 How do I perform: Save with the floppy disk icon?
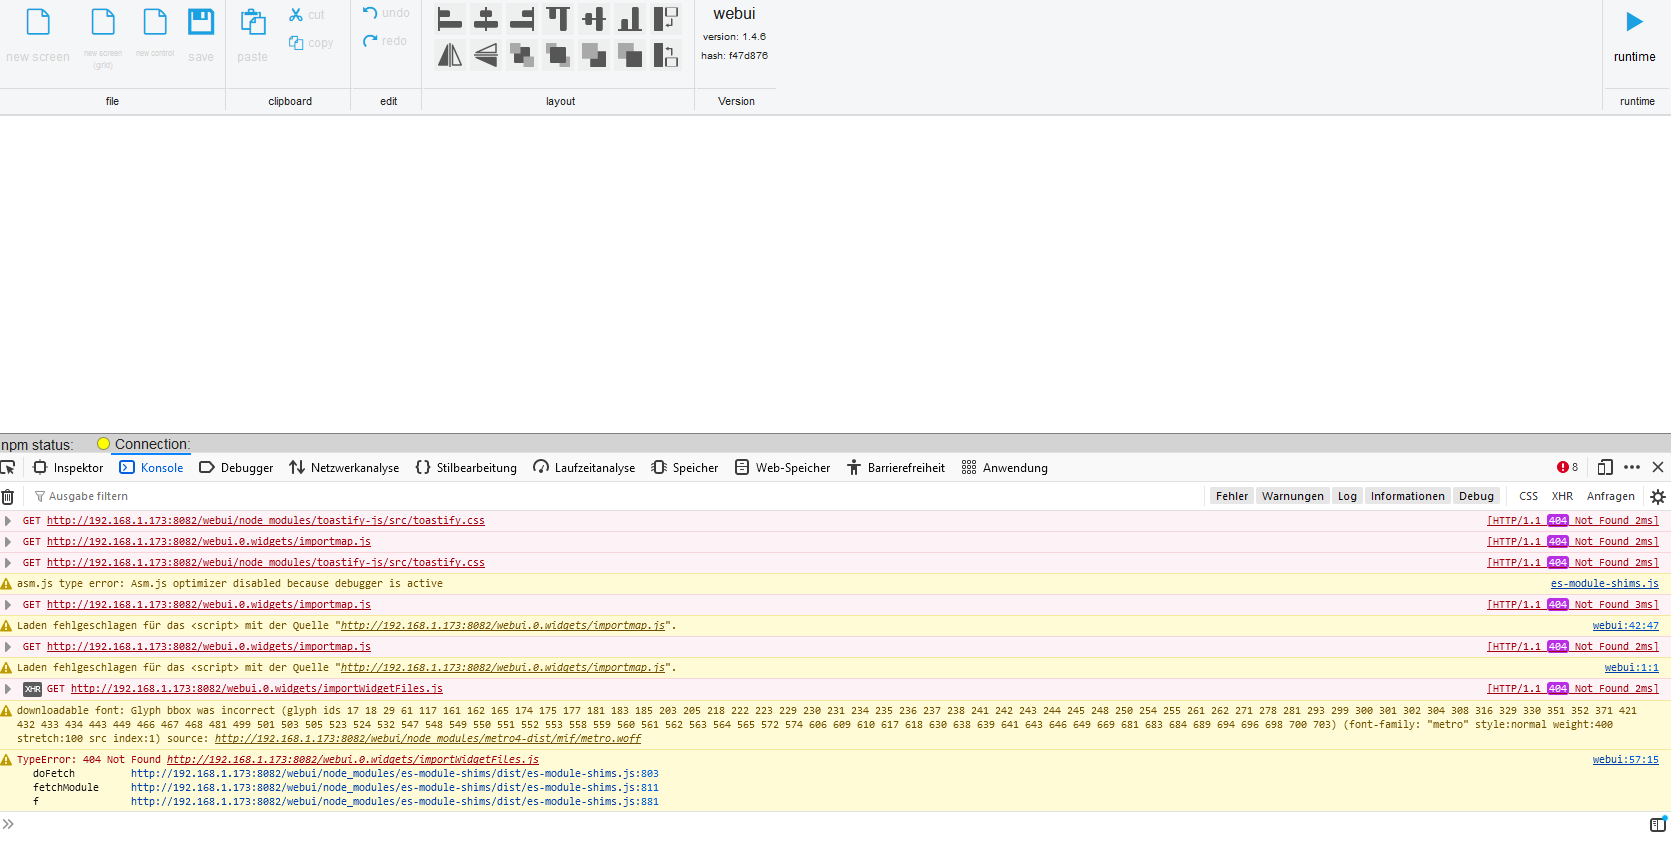[201, 35]
